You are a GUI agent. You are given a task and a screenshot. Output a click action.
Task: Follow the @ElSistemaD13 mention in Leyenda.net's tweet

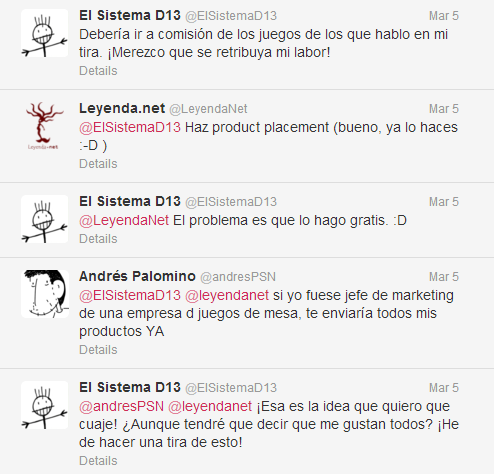[x=130, y=127]
